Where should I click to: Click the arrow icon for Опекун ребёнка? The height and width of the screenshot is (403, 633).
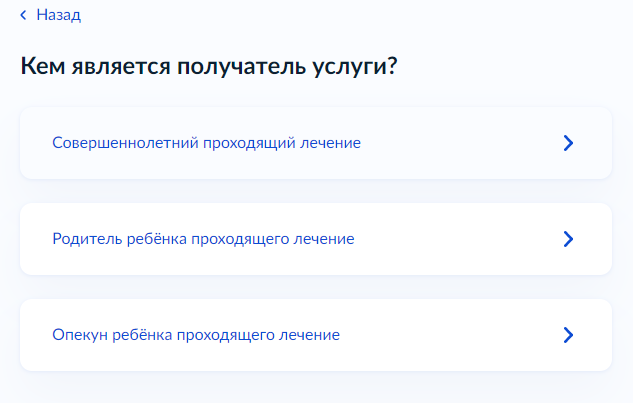[x=568, y=335]
